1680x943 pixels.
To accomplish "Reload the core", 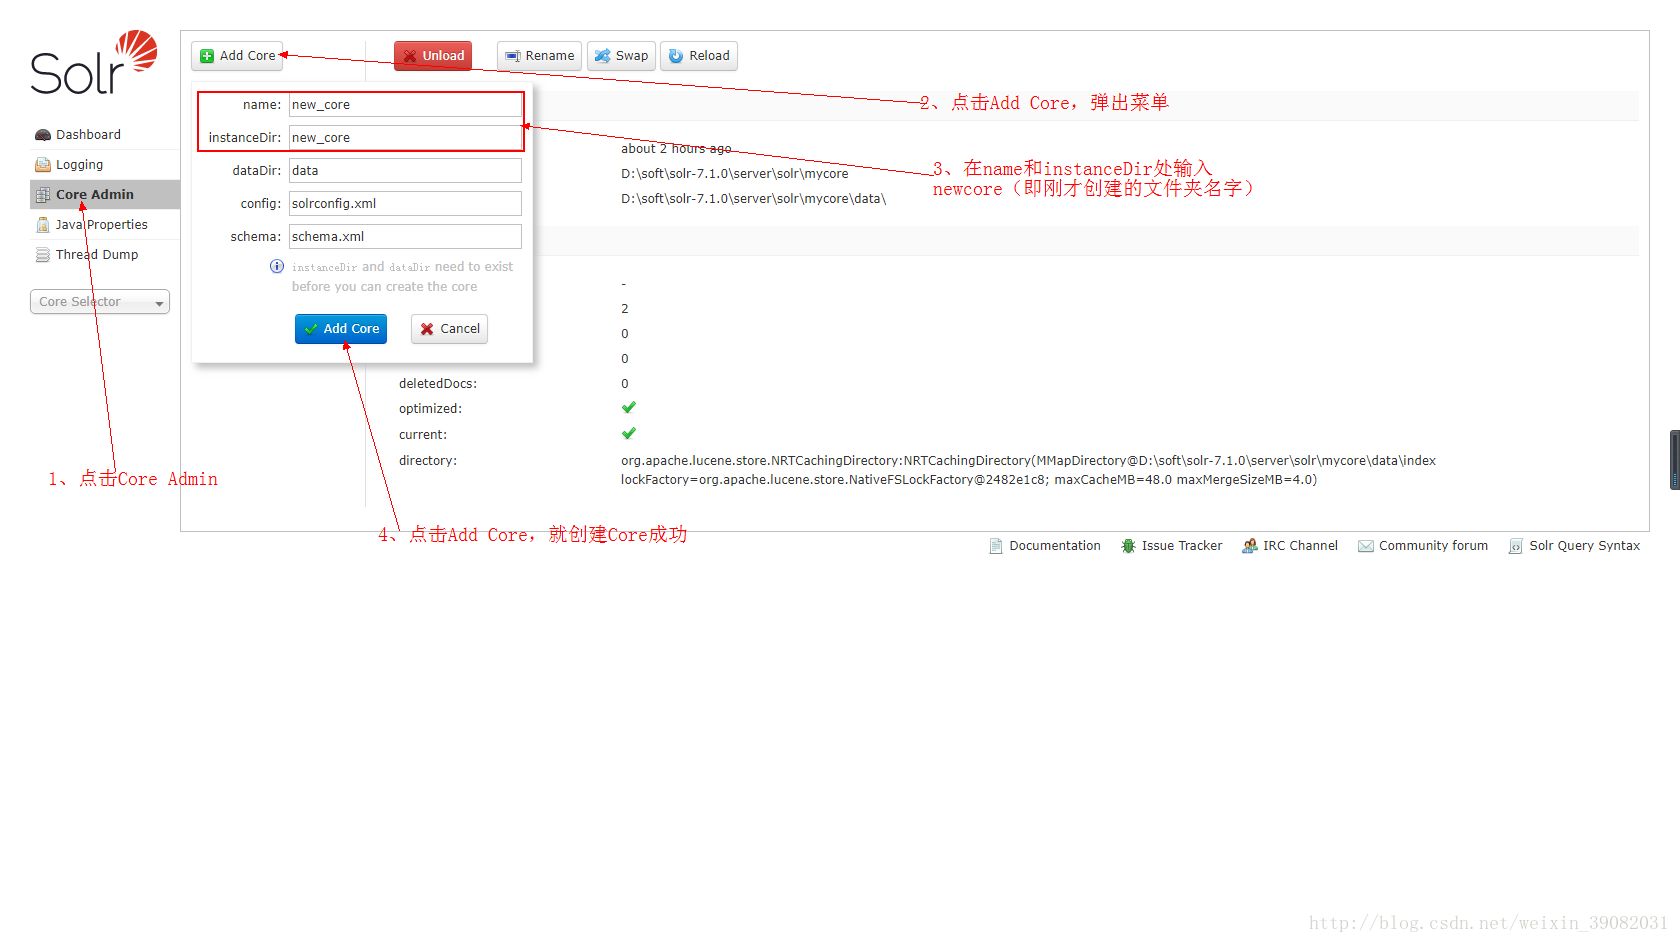I will click(x=699, y=56).
